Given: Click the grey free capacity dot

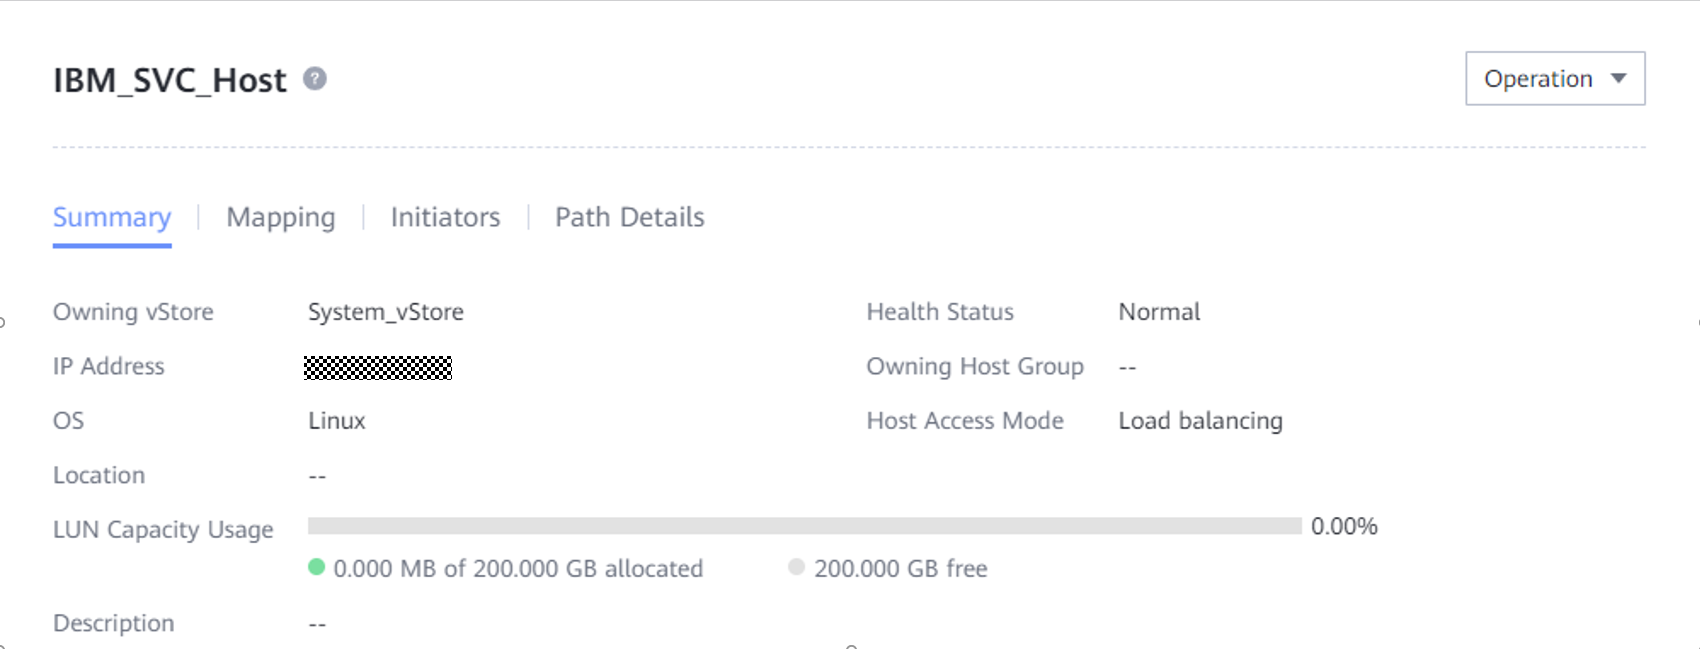Looking at the screenshot, I should [796, 567].
